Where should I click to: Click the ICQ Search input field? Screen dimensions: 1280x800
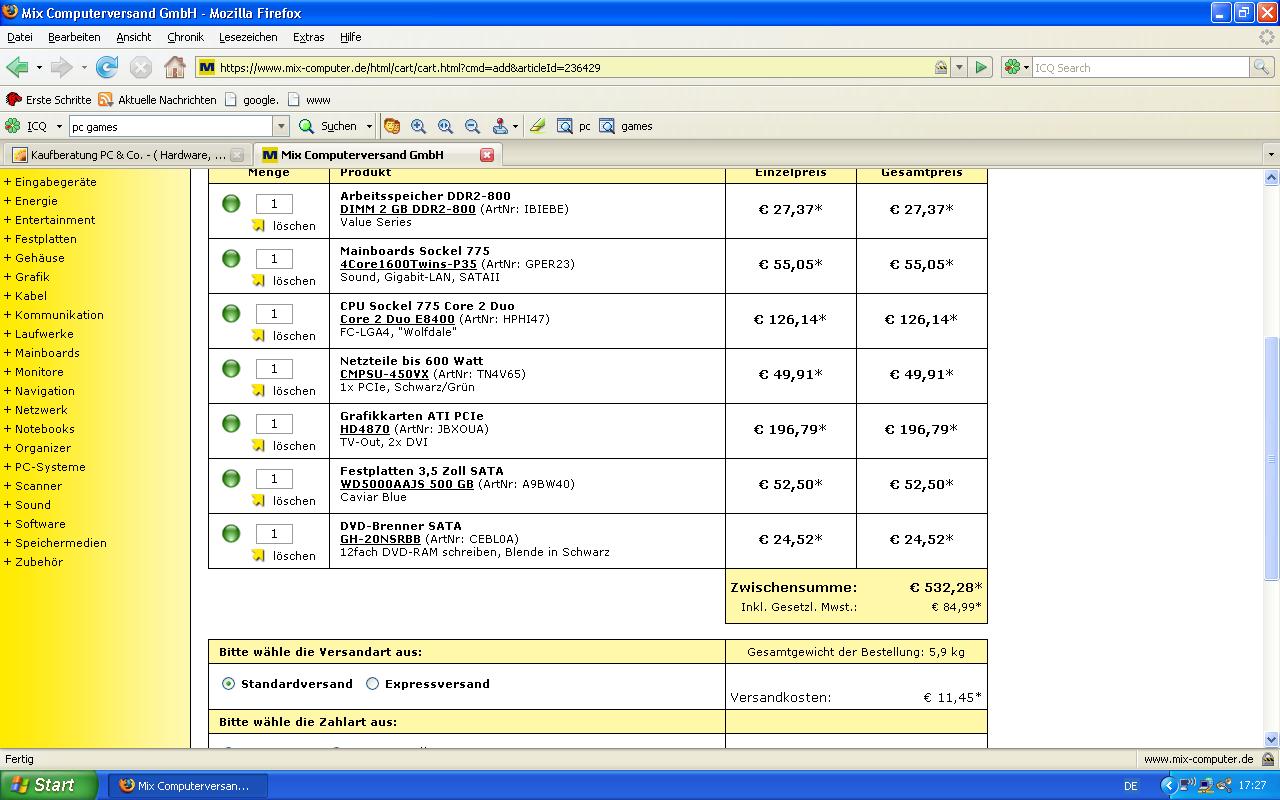pos(1140,67)
